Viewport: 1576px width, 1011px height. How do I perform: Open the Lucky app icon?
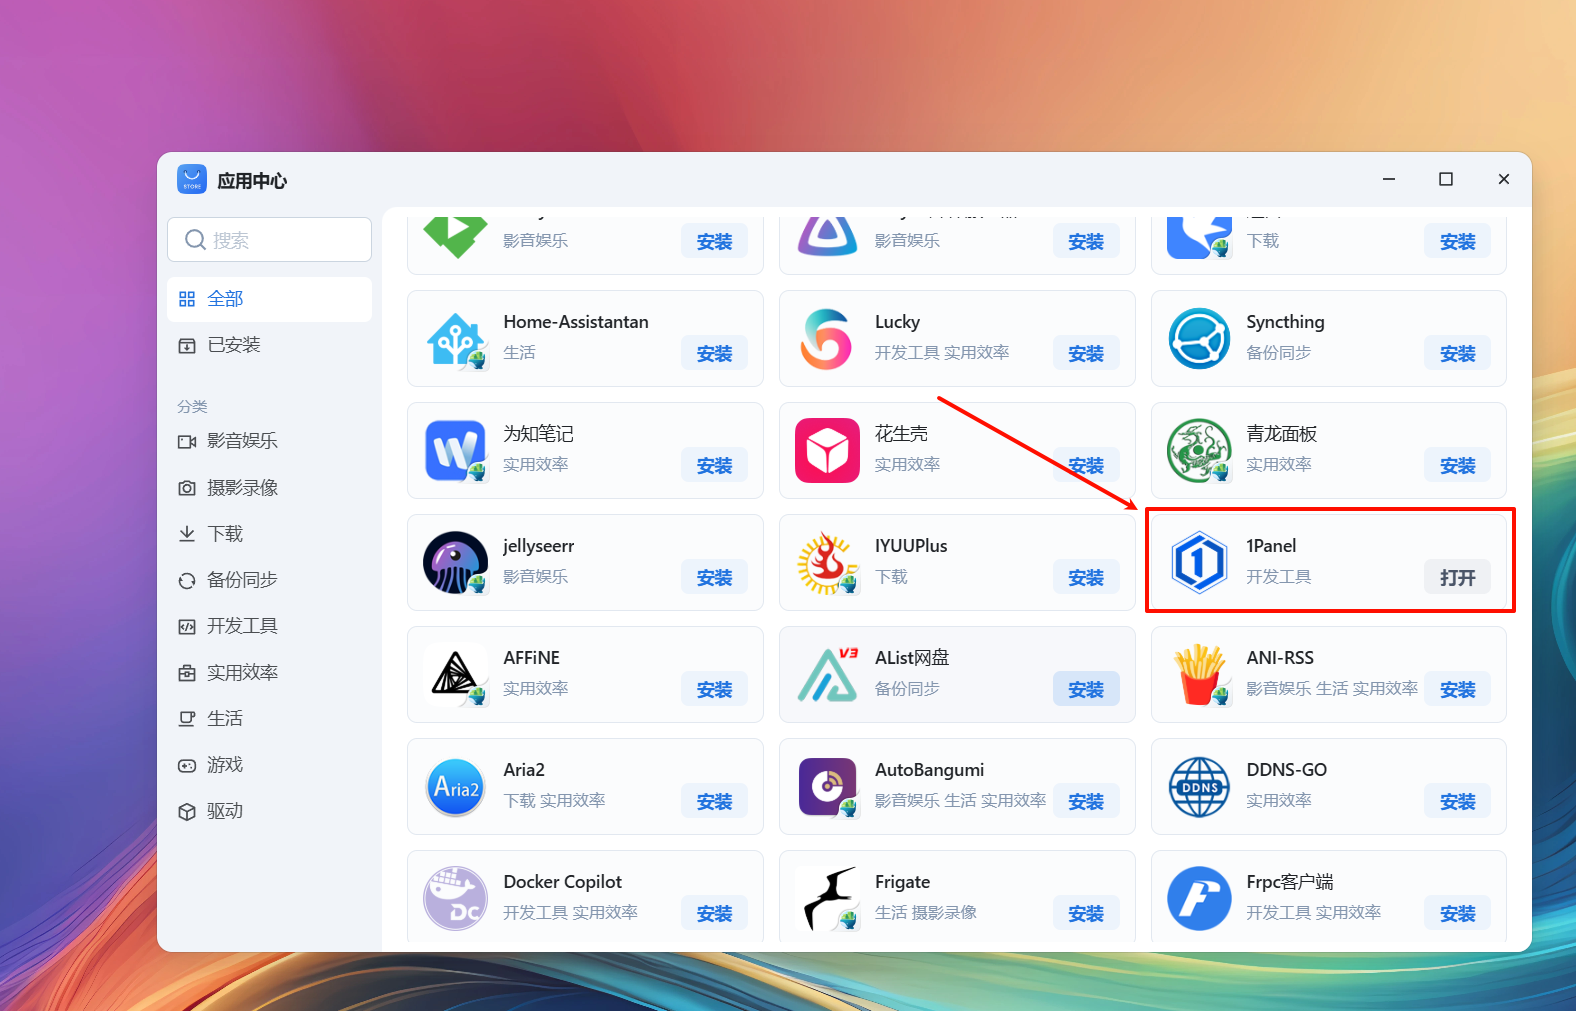click(x=827, y=339)
